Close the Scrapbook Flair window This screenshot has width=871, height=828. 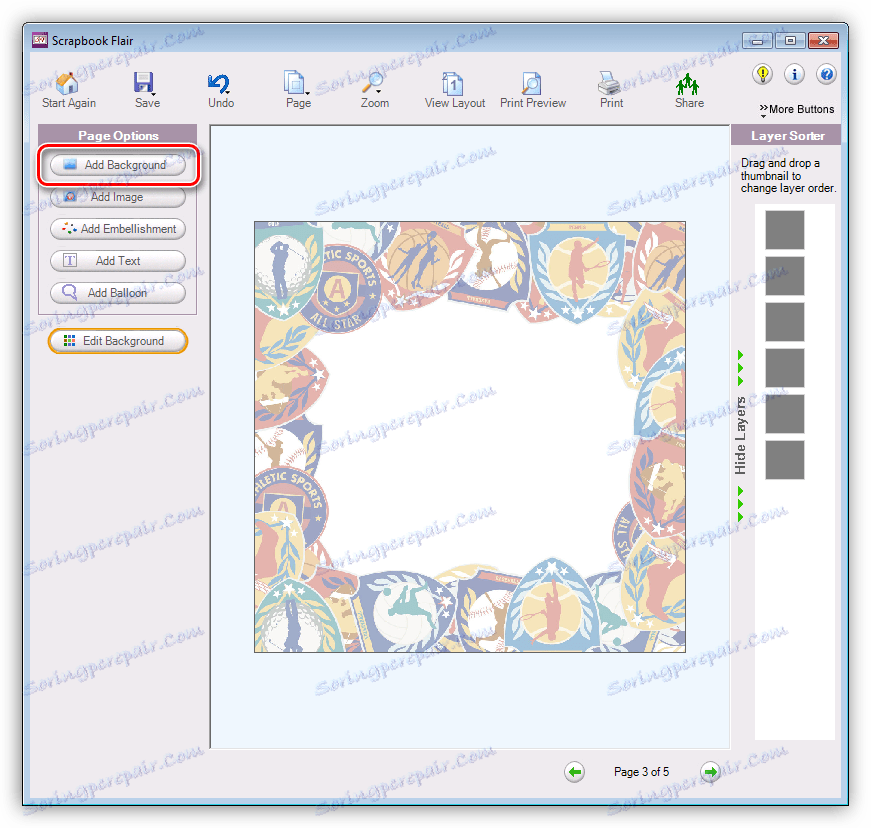click(x=823, y=41)
